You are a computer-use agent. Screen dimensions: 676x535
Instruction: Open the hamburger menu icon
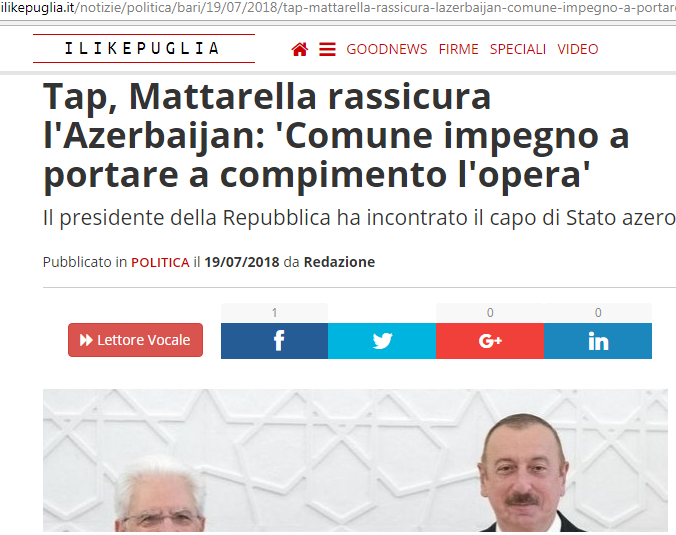327,49
